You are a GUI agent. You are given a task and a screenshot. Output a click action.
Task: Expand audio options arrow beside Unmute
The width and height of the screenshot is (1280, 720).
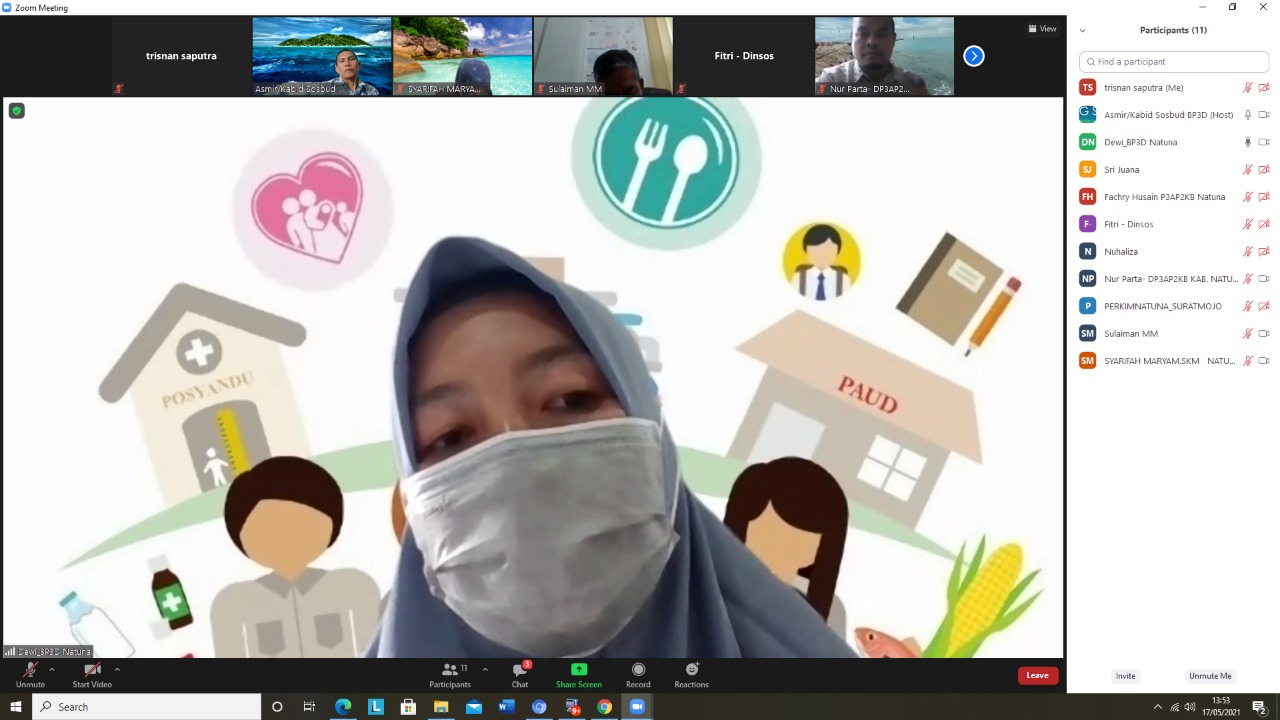(52, 670)
